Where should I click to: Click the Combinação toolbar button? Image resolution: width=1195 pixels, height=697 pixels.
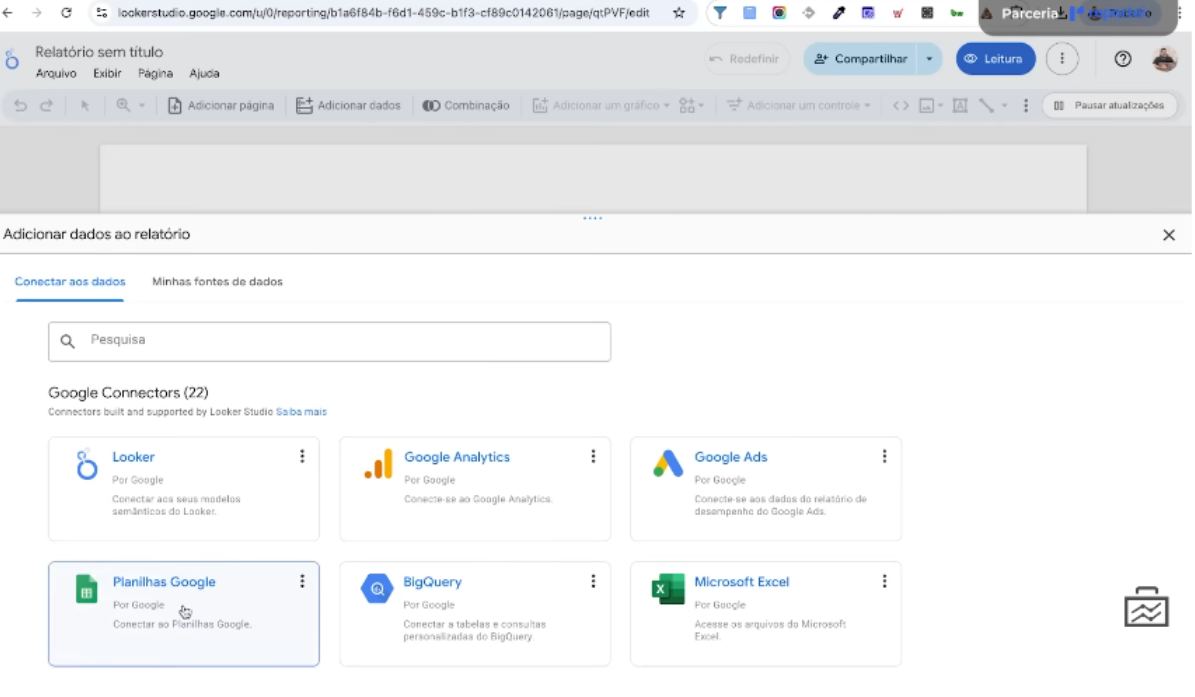click(466, 106)
